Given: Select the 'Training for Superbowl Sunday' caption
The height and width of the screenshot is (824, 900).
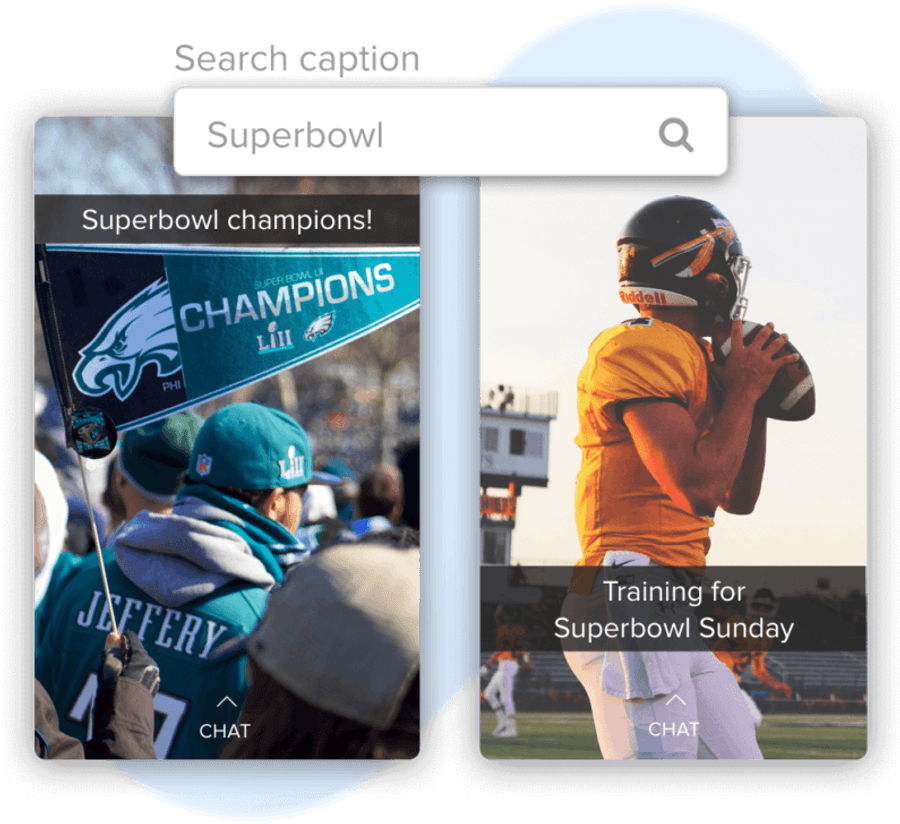Looking at the screenshot, I should 673,609.
